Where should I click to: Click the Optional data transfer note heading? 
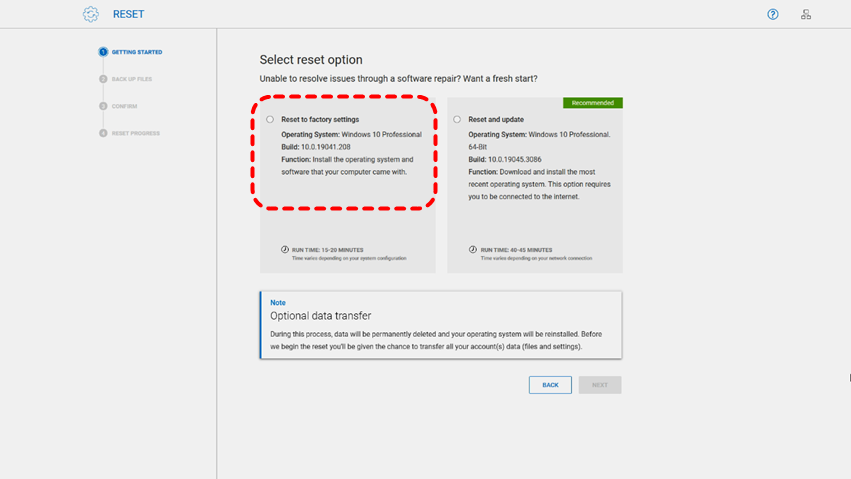(x=320, y=316)
